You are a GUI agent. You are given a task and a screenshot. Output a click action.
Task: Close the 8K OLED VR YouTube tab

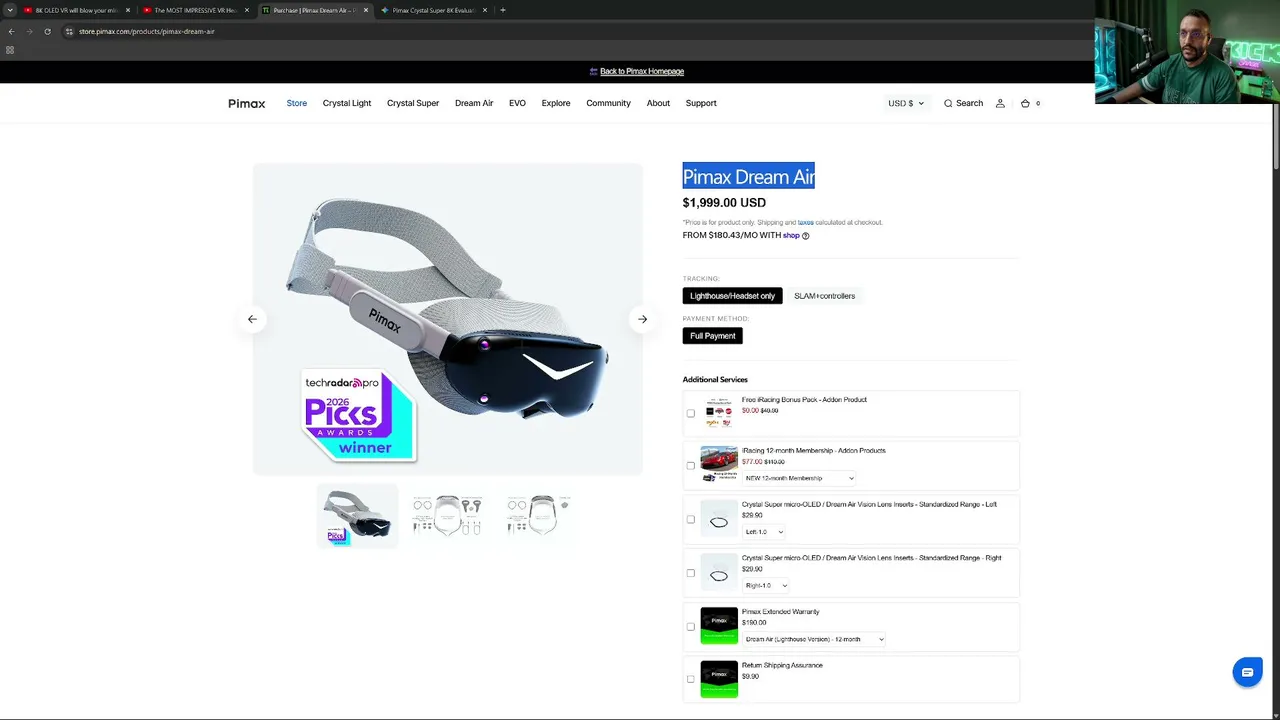128,10
